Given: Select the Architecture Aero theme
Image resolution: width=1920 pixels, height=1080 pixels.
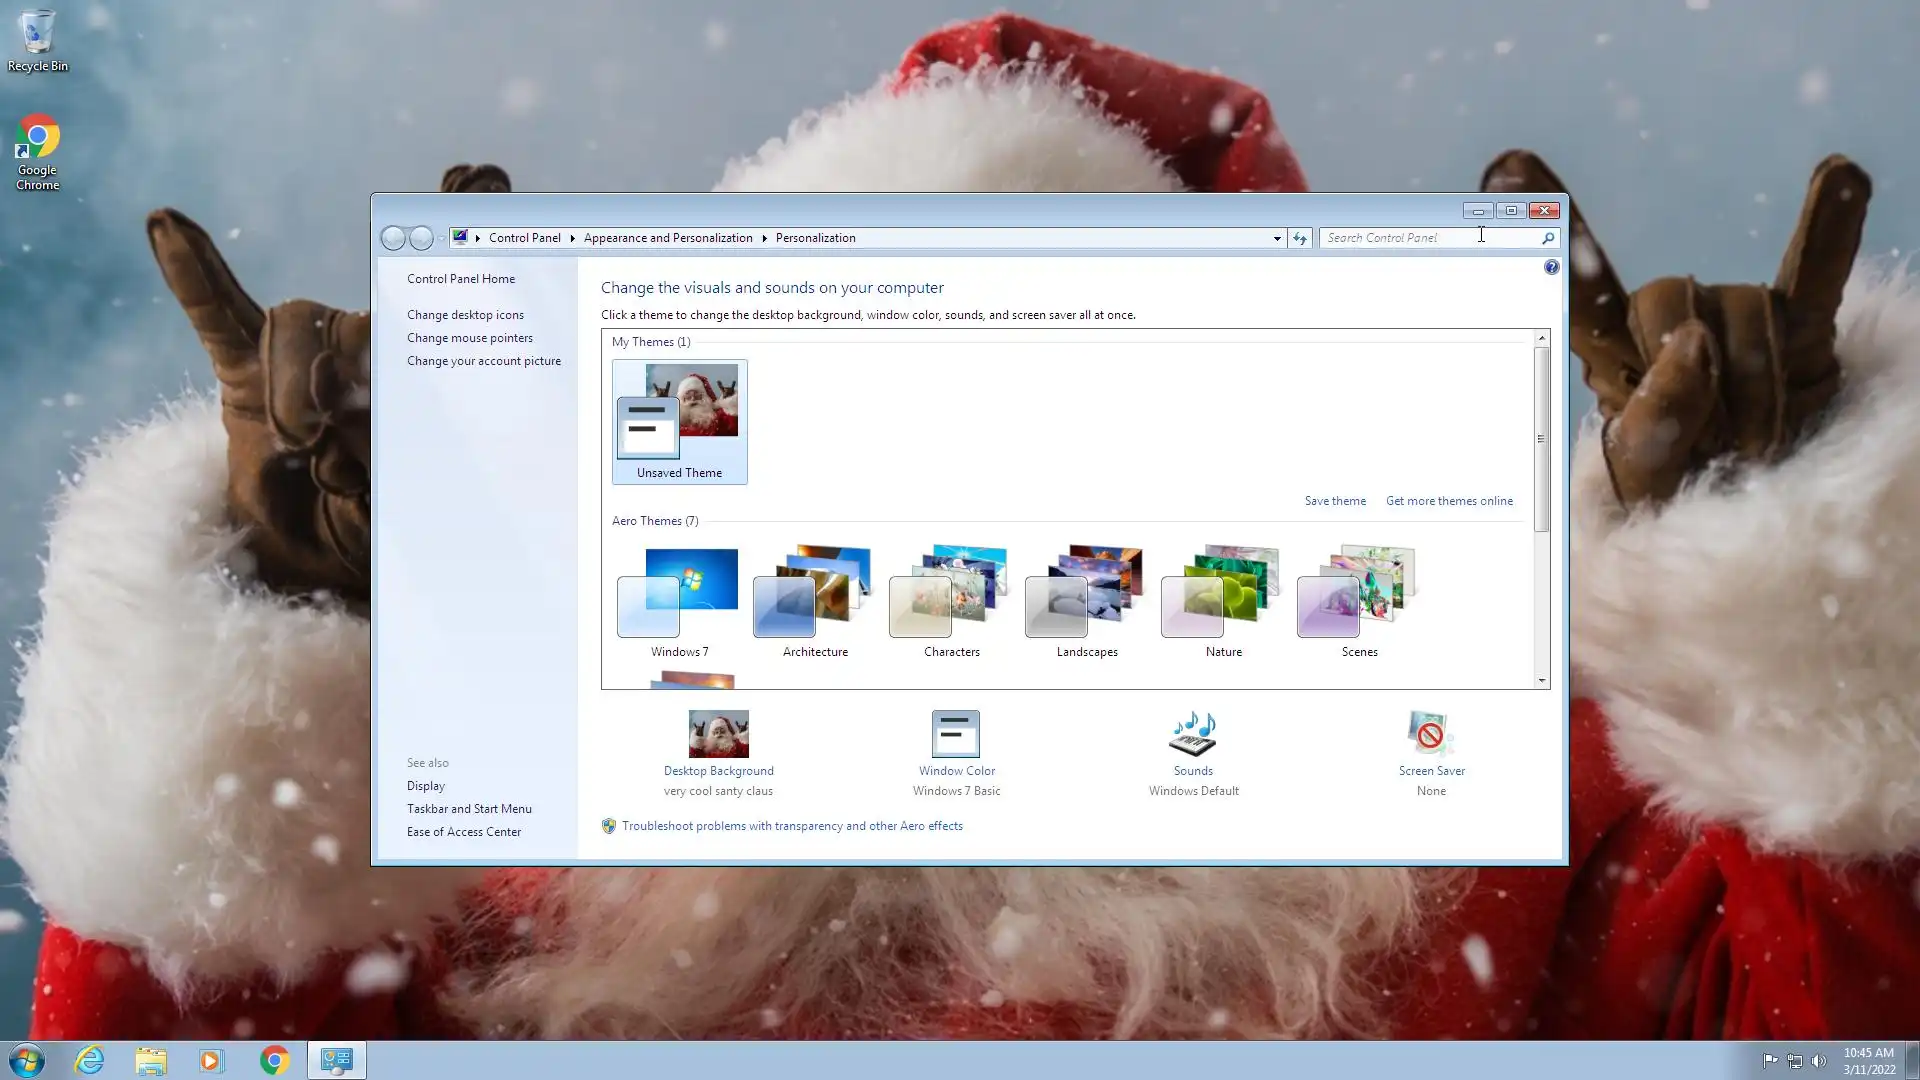Looking at the screenshot, I should coord(815,600).
